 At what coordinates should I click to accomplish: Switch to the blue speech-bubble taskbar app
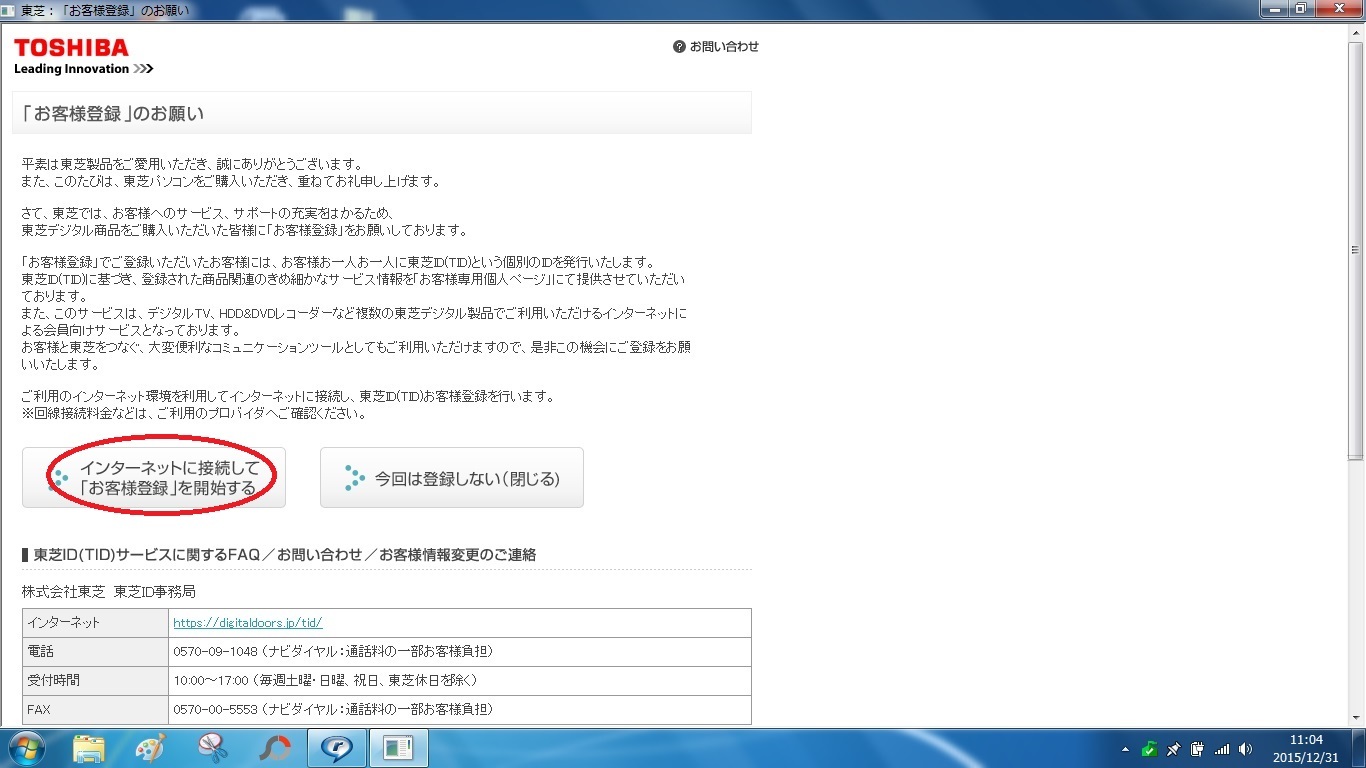(x=337, y=748)
